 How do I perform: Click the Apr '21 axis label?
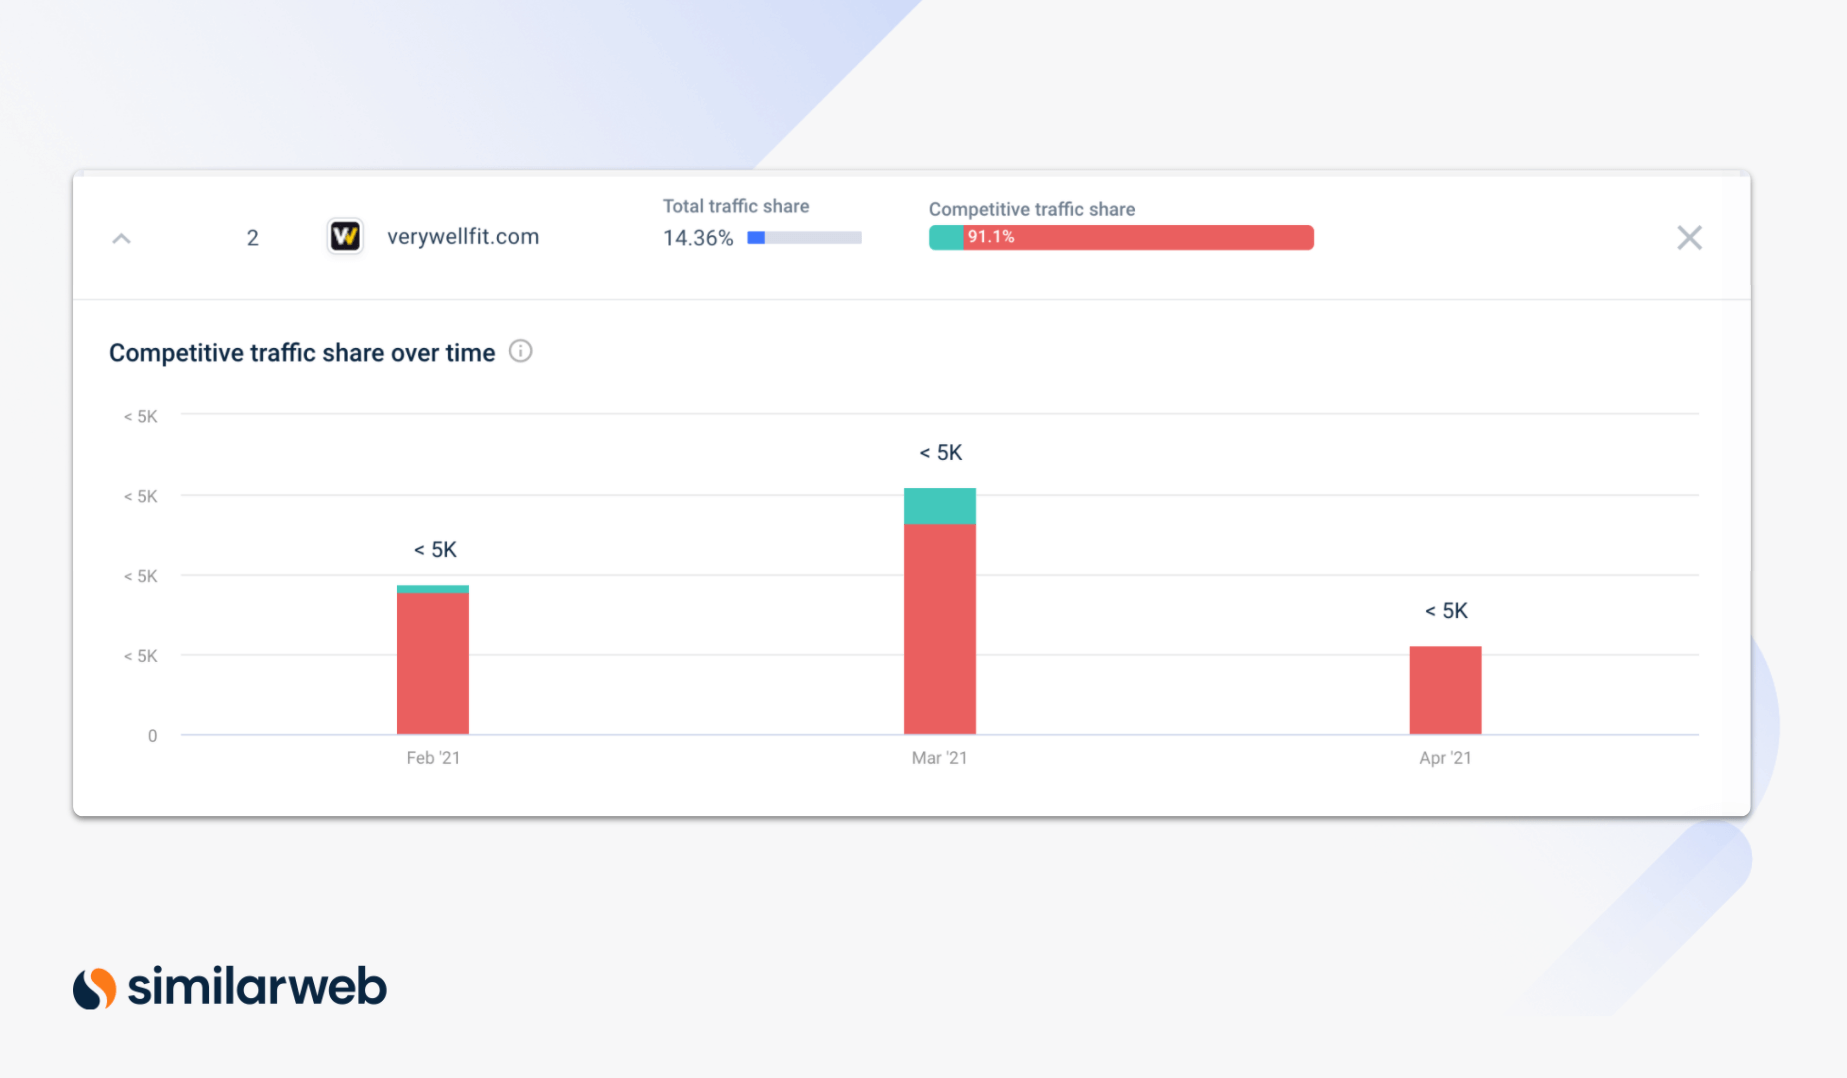pyautogui.click(x=1445, y=758)
